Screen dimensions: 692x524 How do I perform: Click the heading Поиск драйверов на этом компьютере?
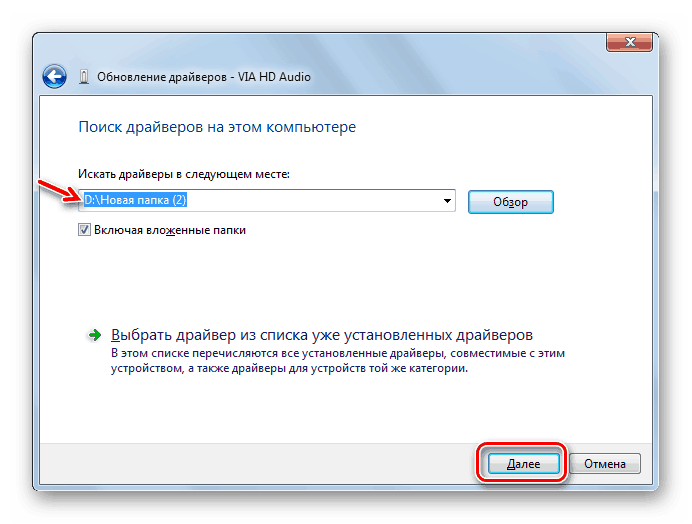point(217,127)
